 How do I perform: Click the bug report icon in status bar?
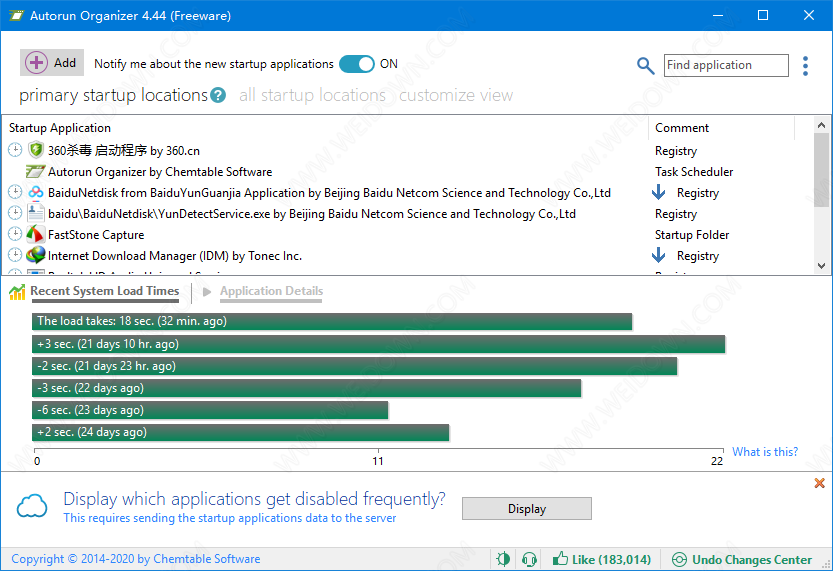[x=503, y=559]
